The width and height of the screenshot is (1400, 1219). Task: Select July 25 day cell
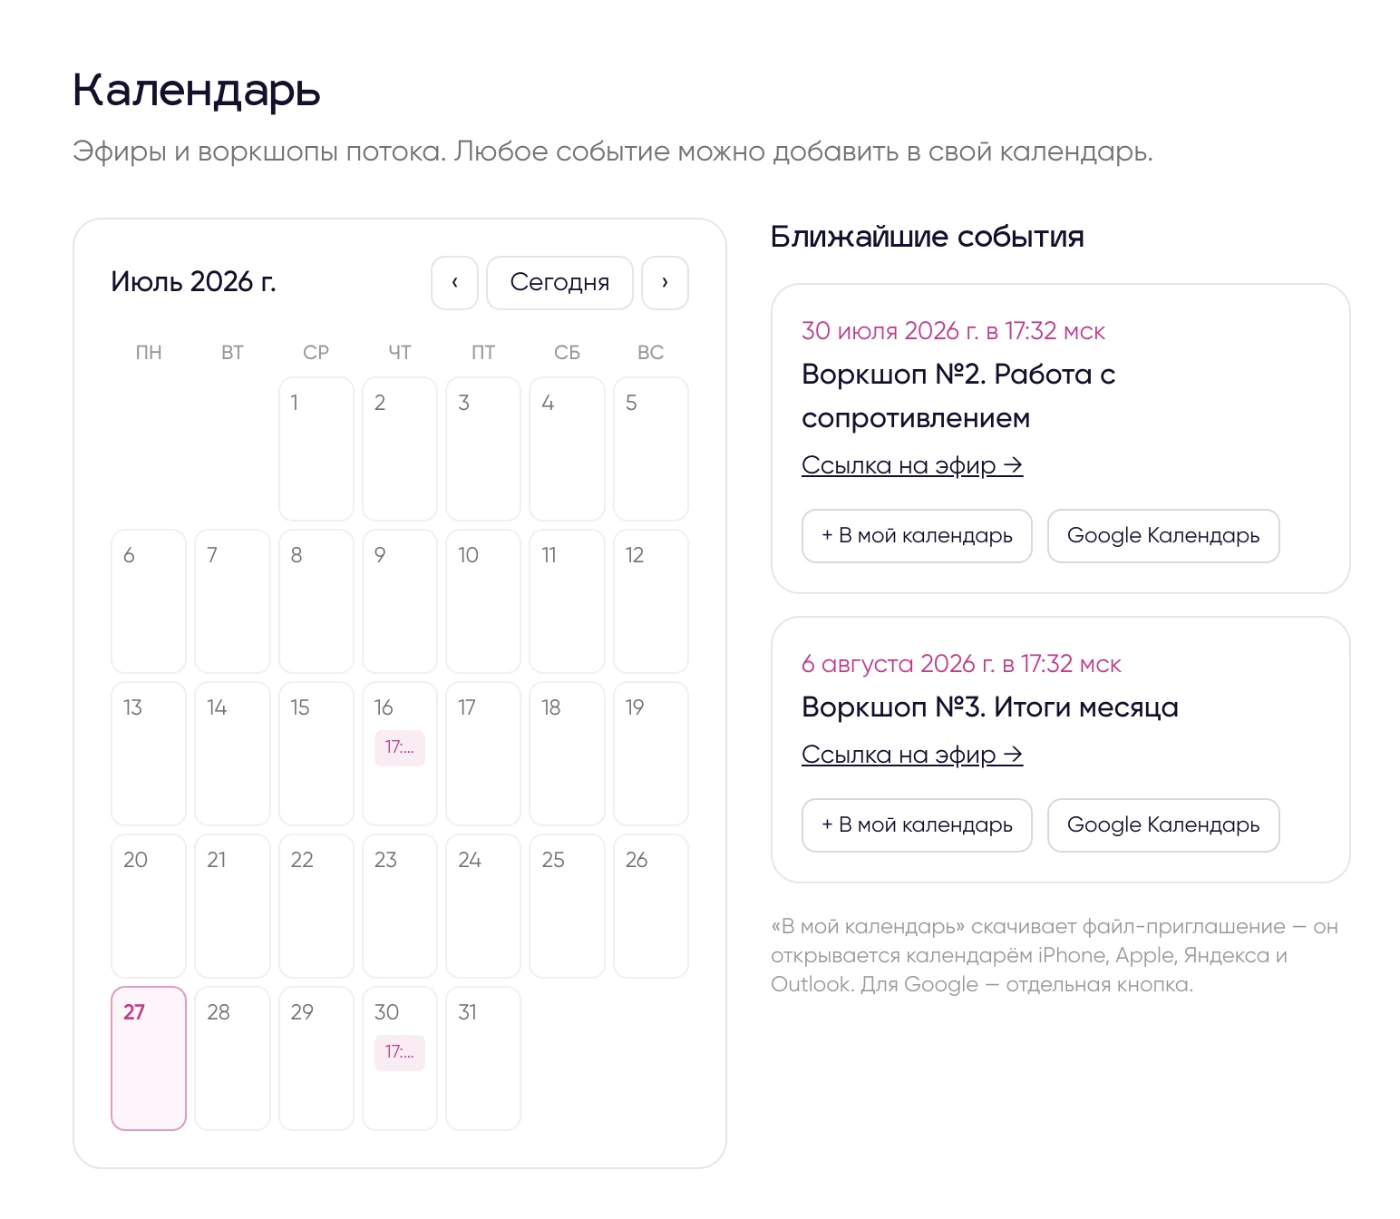point(567,906)
